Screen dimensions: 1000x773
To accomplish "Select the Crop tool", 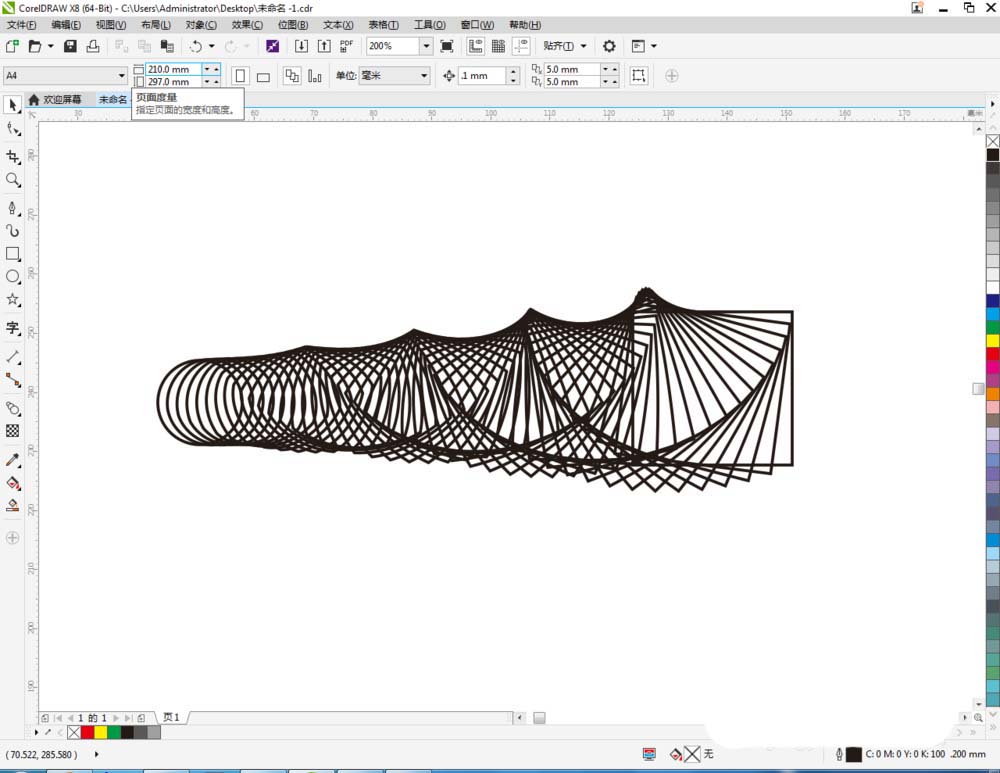I will [13, 156].
